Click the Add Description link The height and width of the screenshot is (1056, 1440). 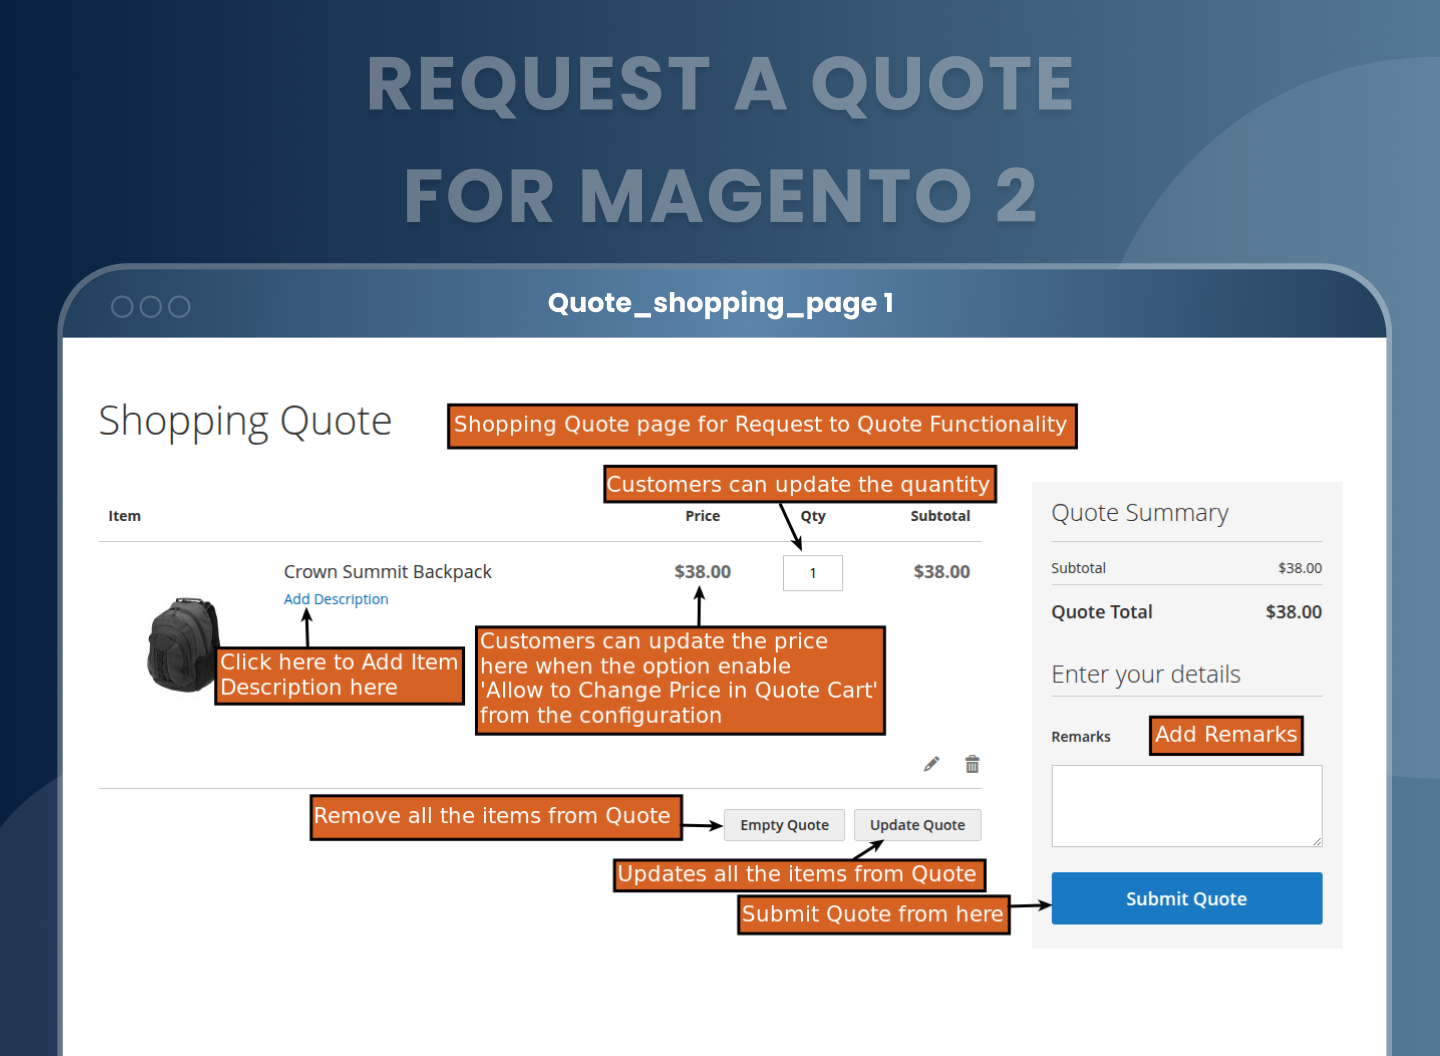pyautogui.click(x=336, y=599)
